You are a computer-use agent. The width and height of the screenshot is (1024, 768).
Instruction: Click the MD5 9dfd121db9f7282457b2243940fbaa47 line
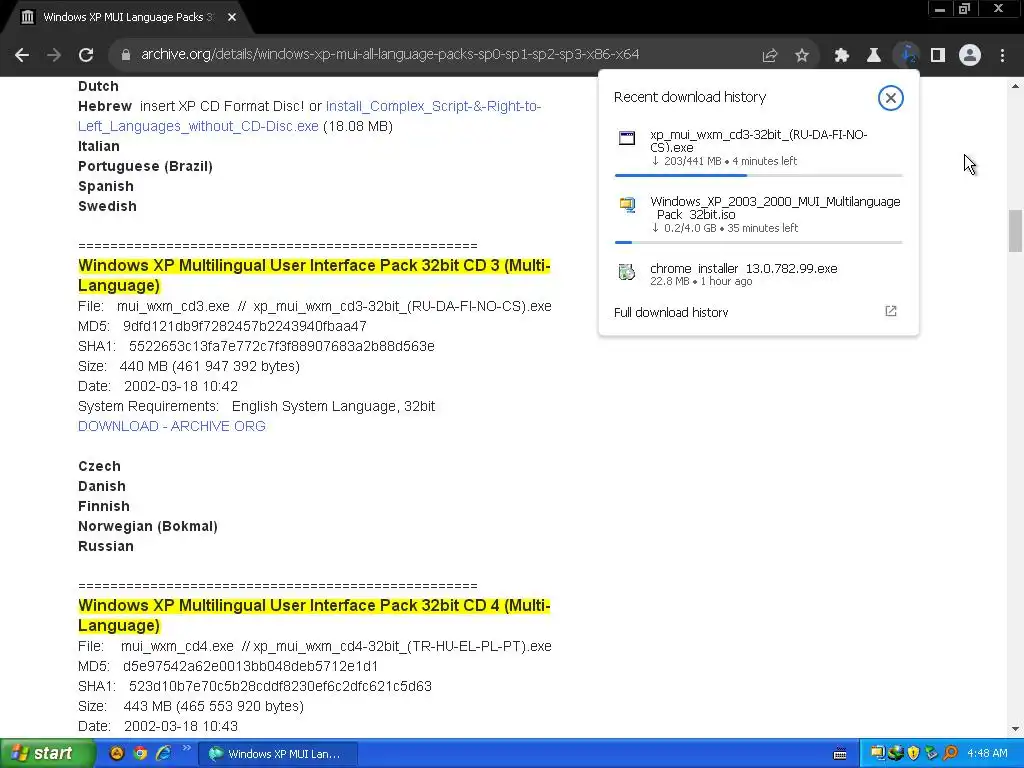click(222, 327)
